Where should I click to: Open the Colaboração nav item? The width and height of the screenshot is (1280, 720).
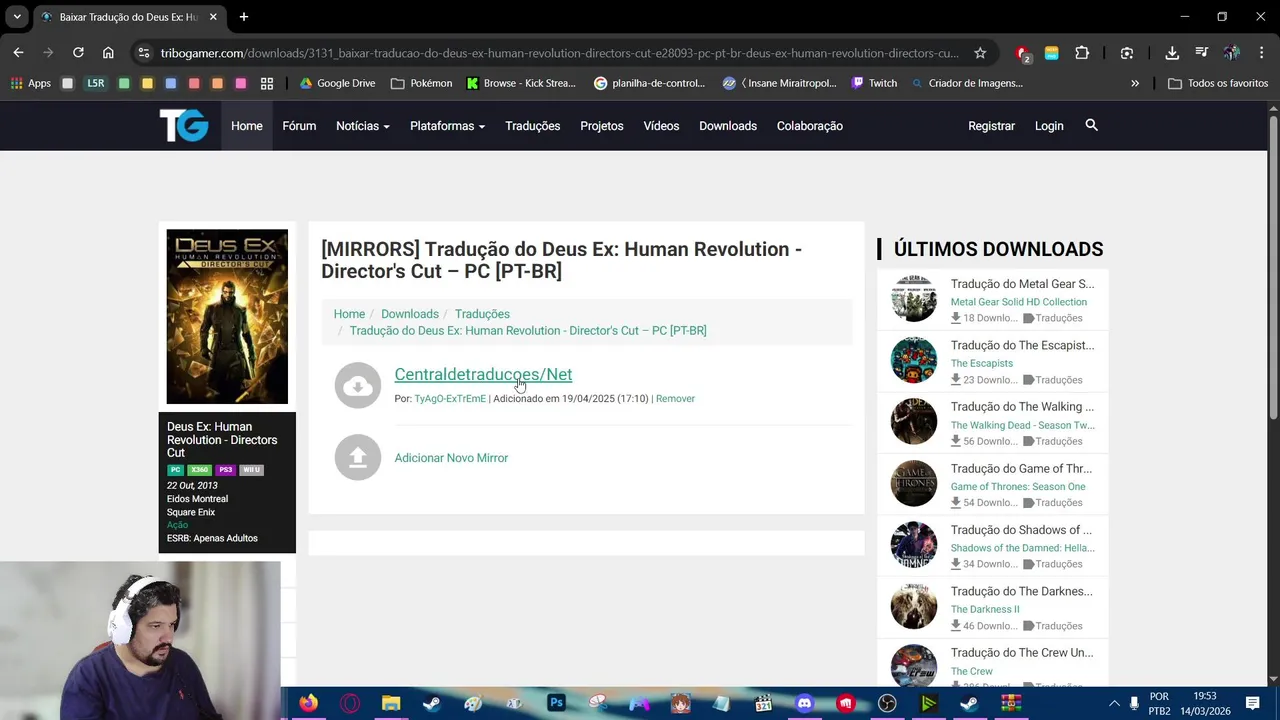810,126
